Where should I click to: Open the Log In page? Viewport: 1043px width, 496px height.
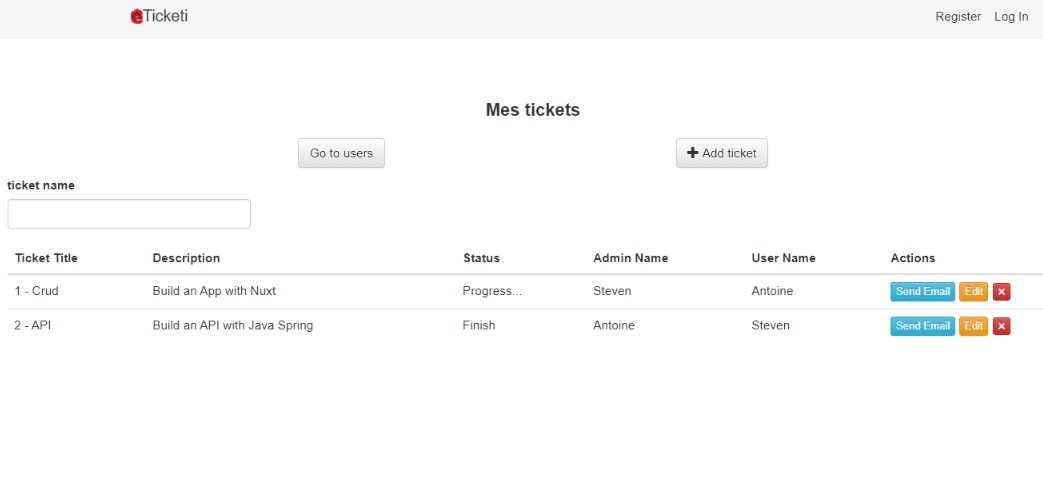(x=1011, y=17)
